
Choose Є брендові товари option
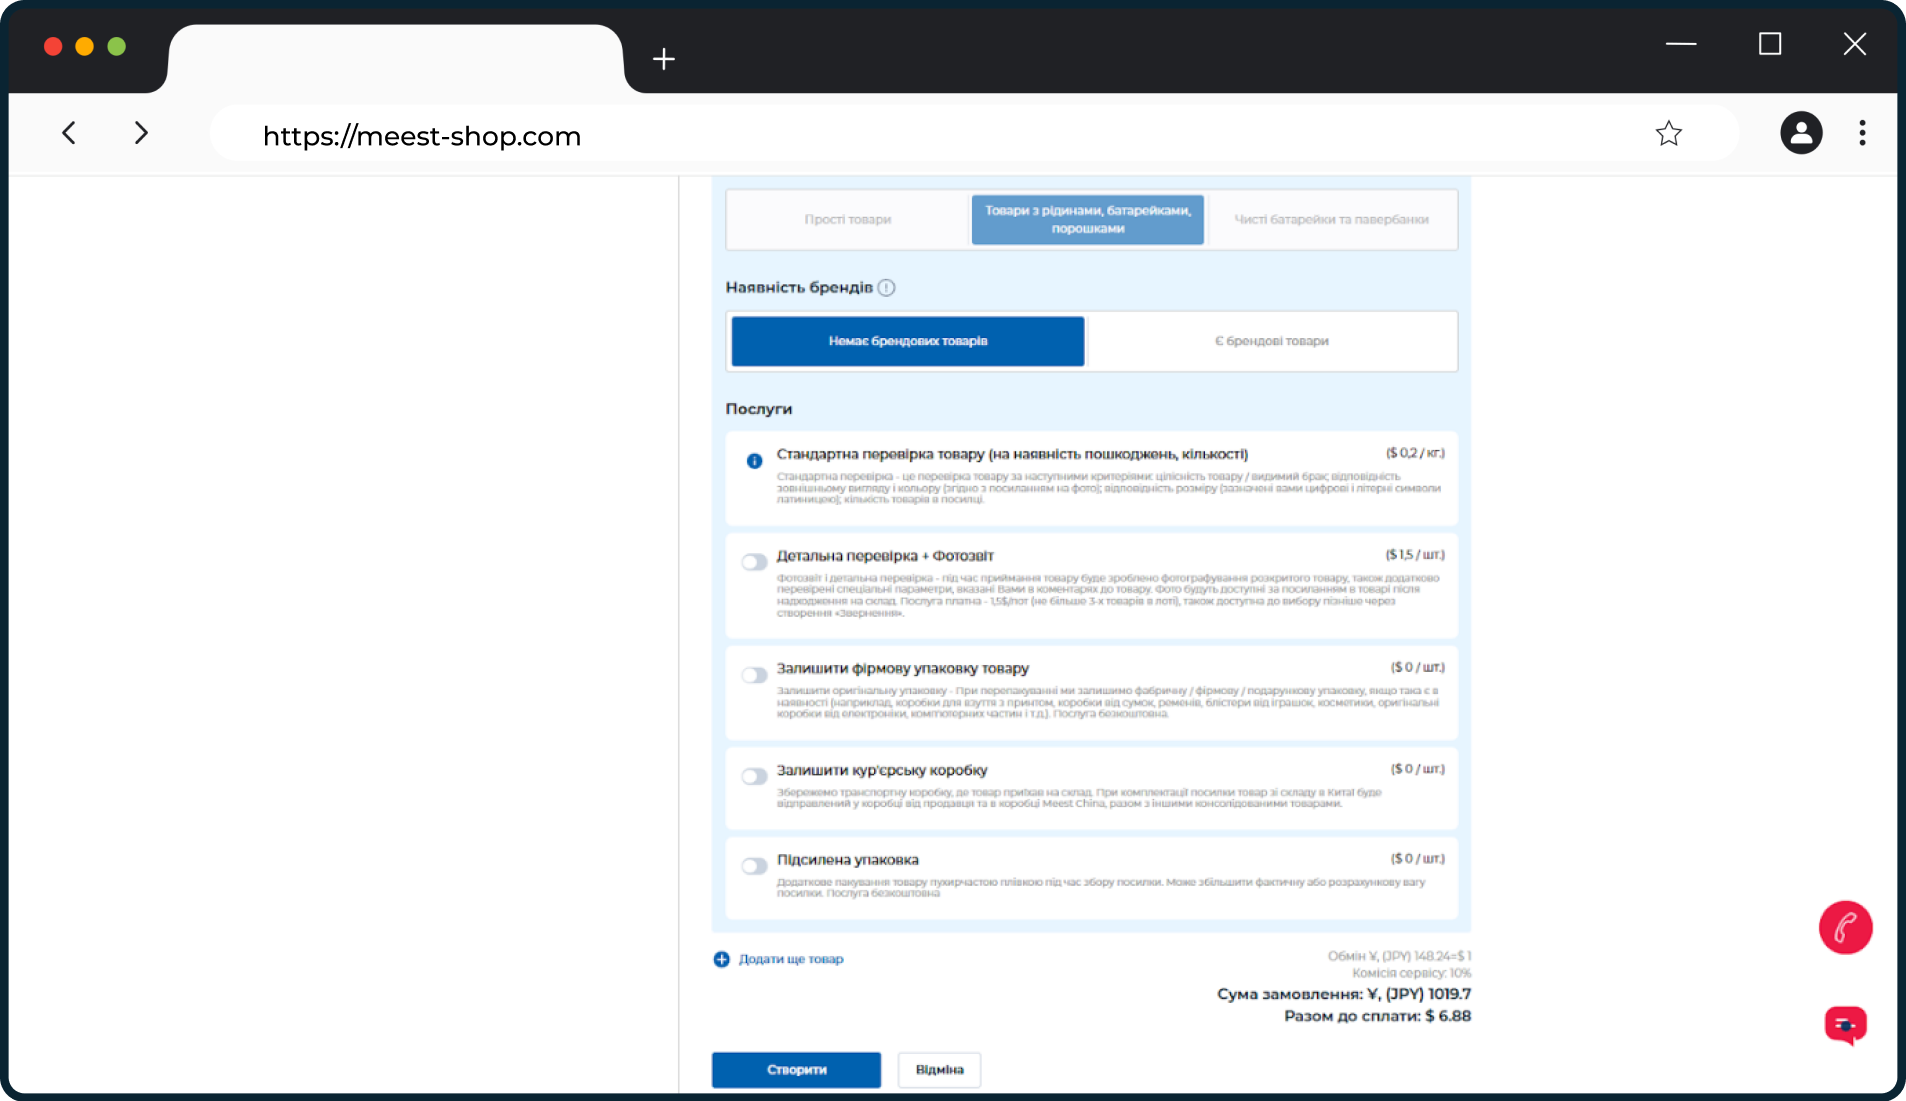click(x=1271, y=342)
